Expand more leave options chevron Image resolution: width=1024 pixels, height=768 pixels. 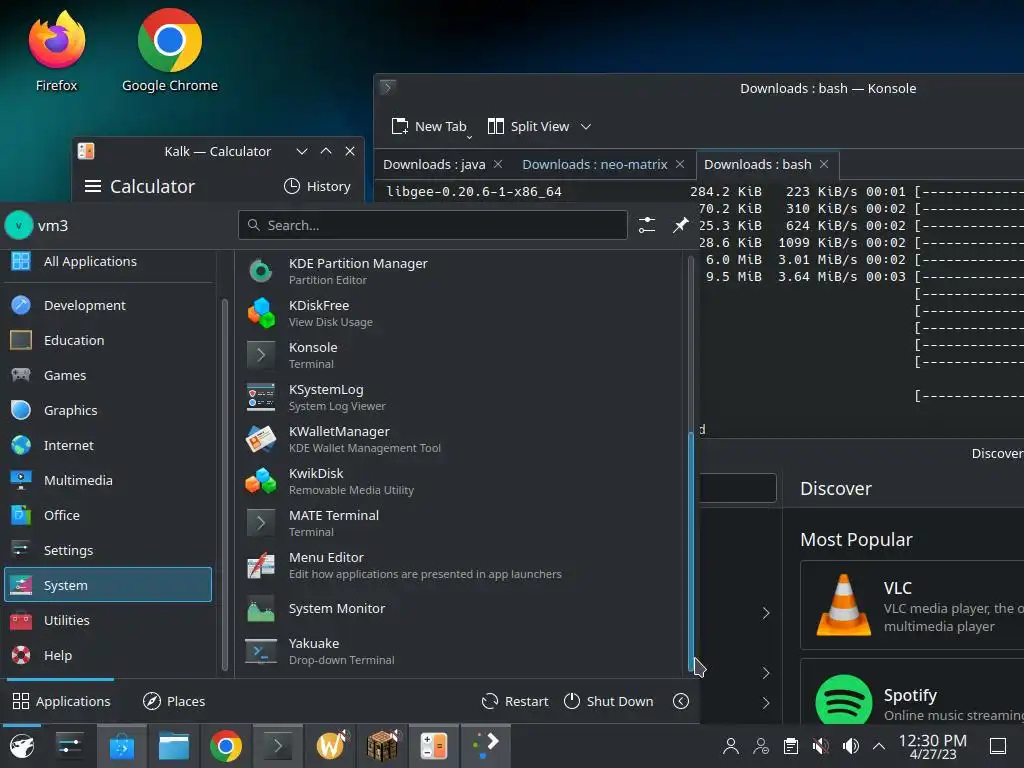point(680,701)
